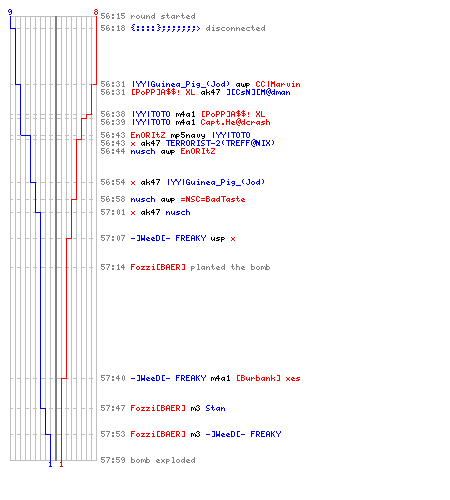450x500 pixels.
Task: Click the blue team count 9 atop graph
Action: coord(10,12)
